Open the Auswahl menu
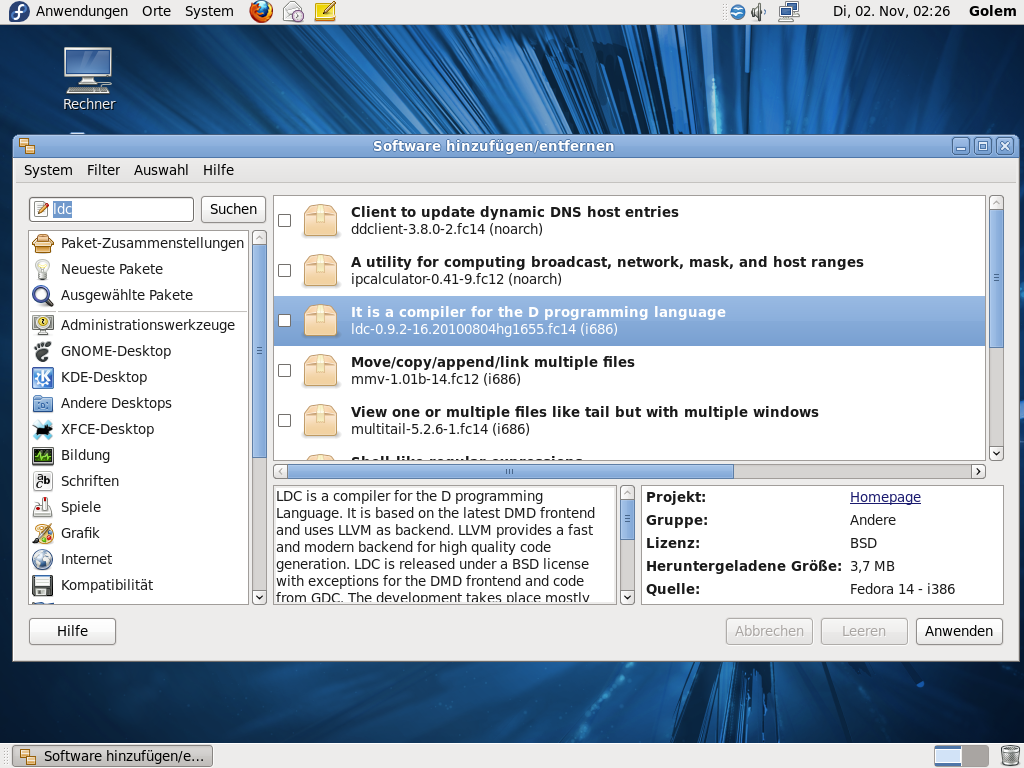Image resolution: width=1024 pixels, height=768 pixels. pos(161,170)
